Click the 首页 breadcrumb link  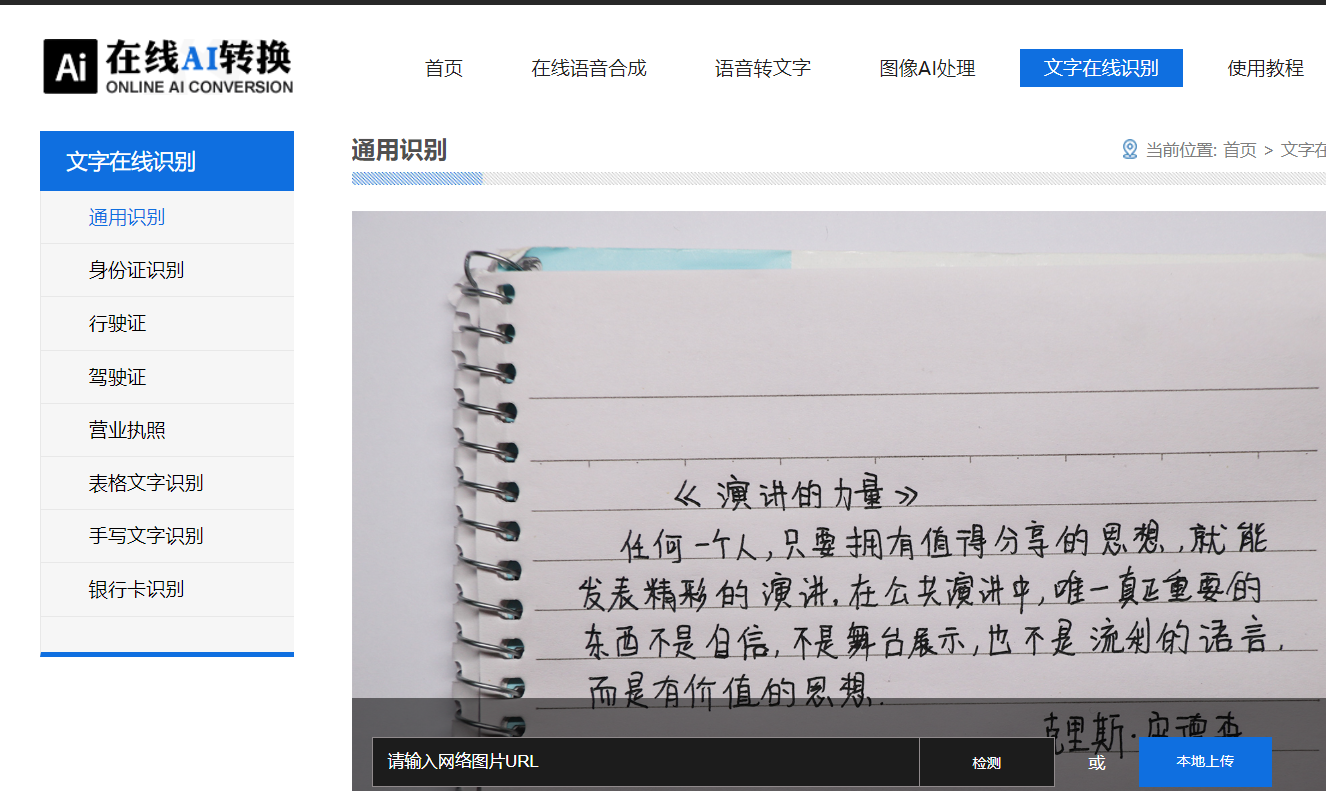(1240, 150)
